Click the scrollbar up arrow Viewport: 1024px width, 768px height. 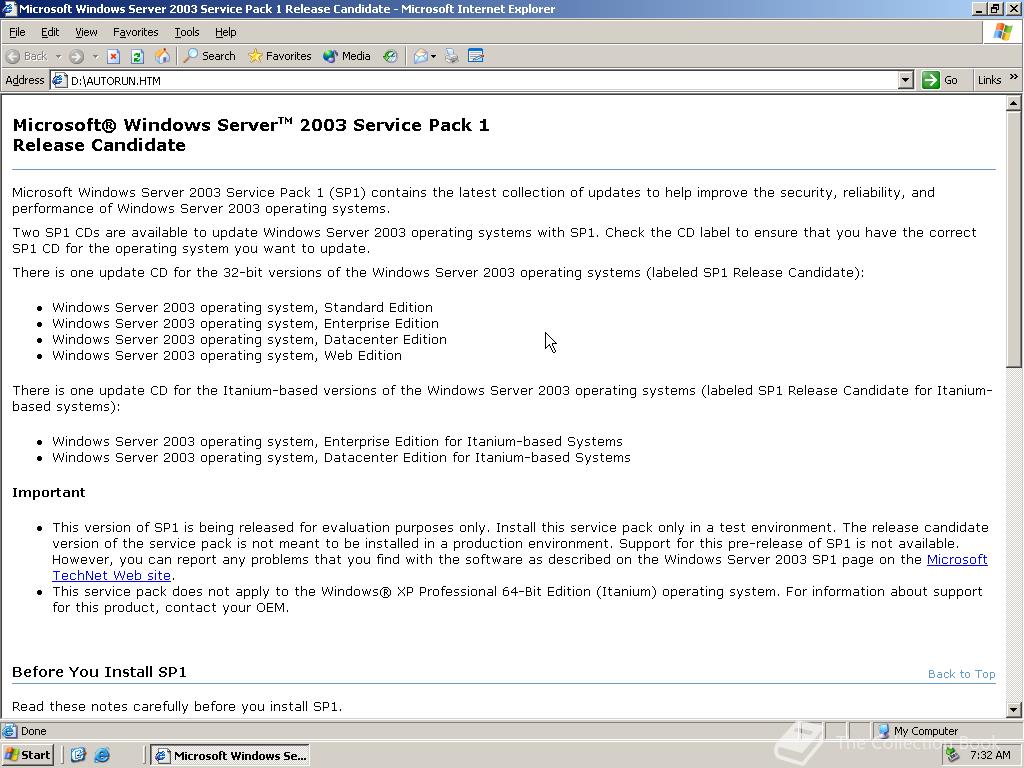coord(1014,103)
